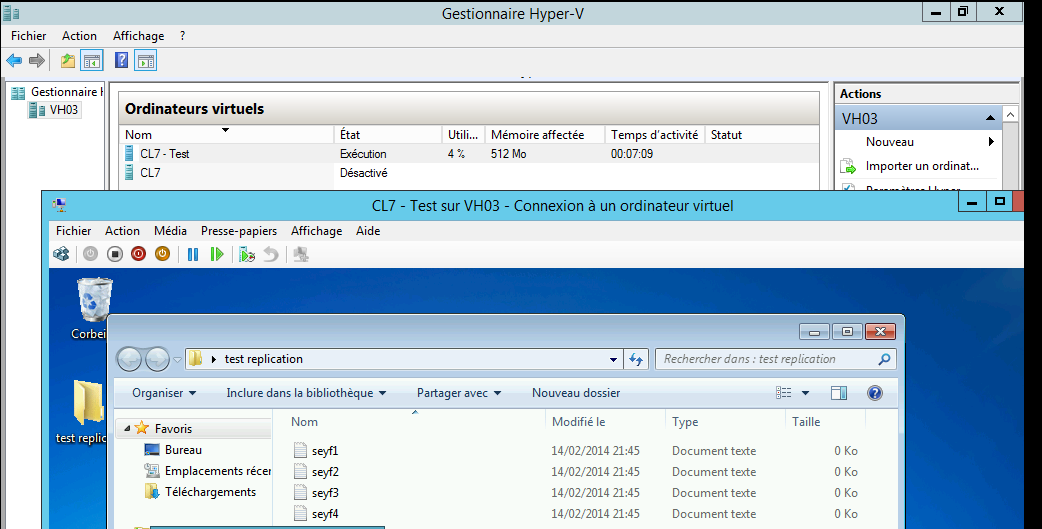Open the address bar history dropdown
The height and width of the screenshot is (529, 1042).
click(613, 360)
